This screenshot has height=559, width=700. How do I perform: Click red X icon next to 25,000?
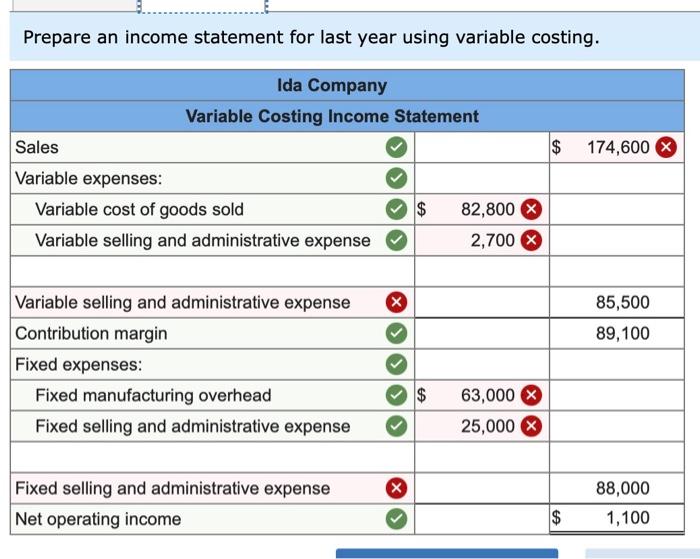531,426
